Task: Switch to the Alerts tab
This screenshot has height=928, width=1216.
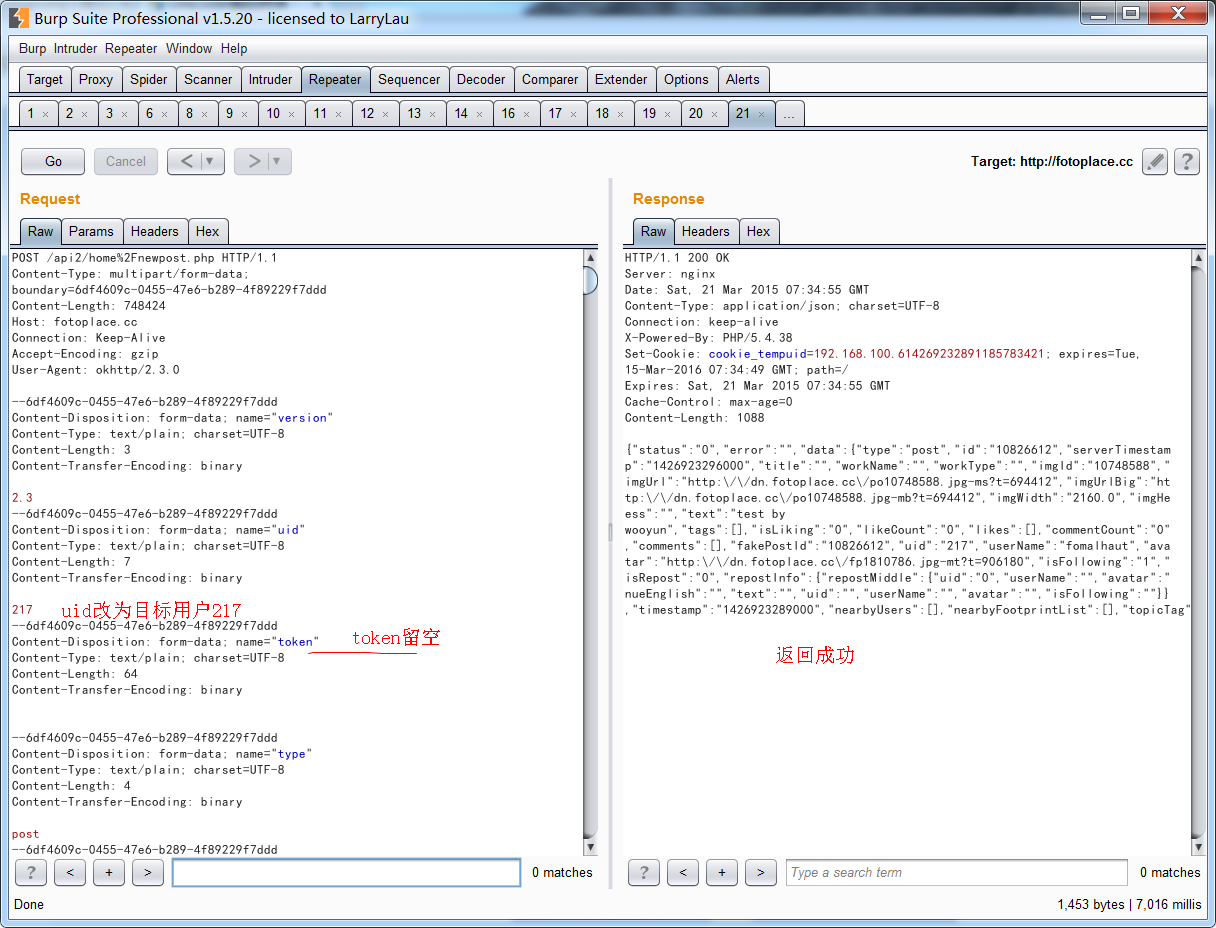Action: coord(743,79)
